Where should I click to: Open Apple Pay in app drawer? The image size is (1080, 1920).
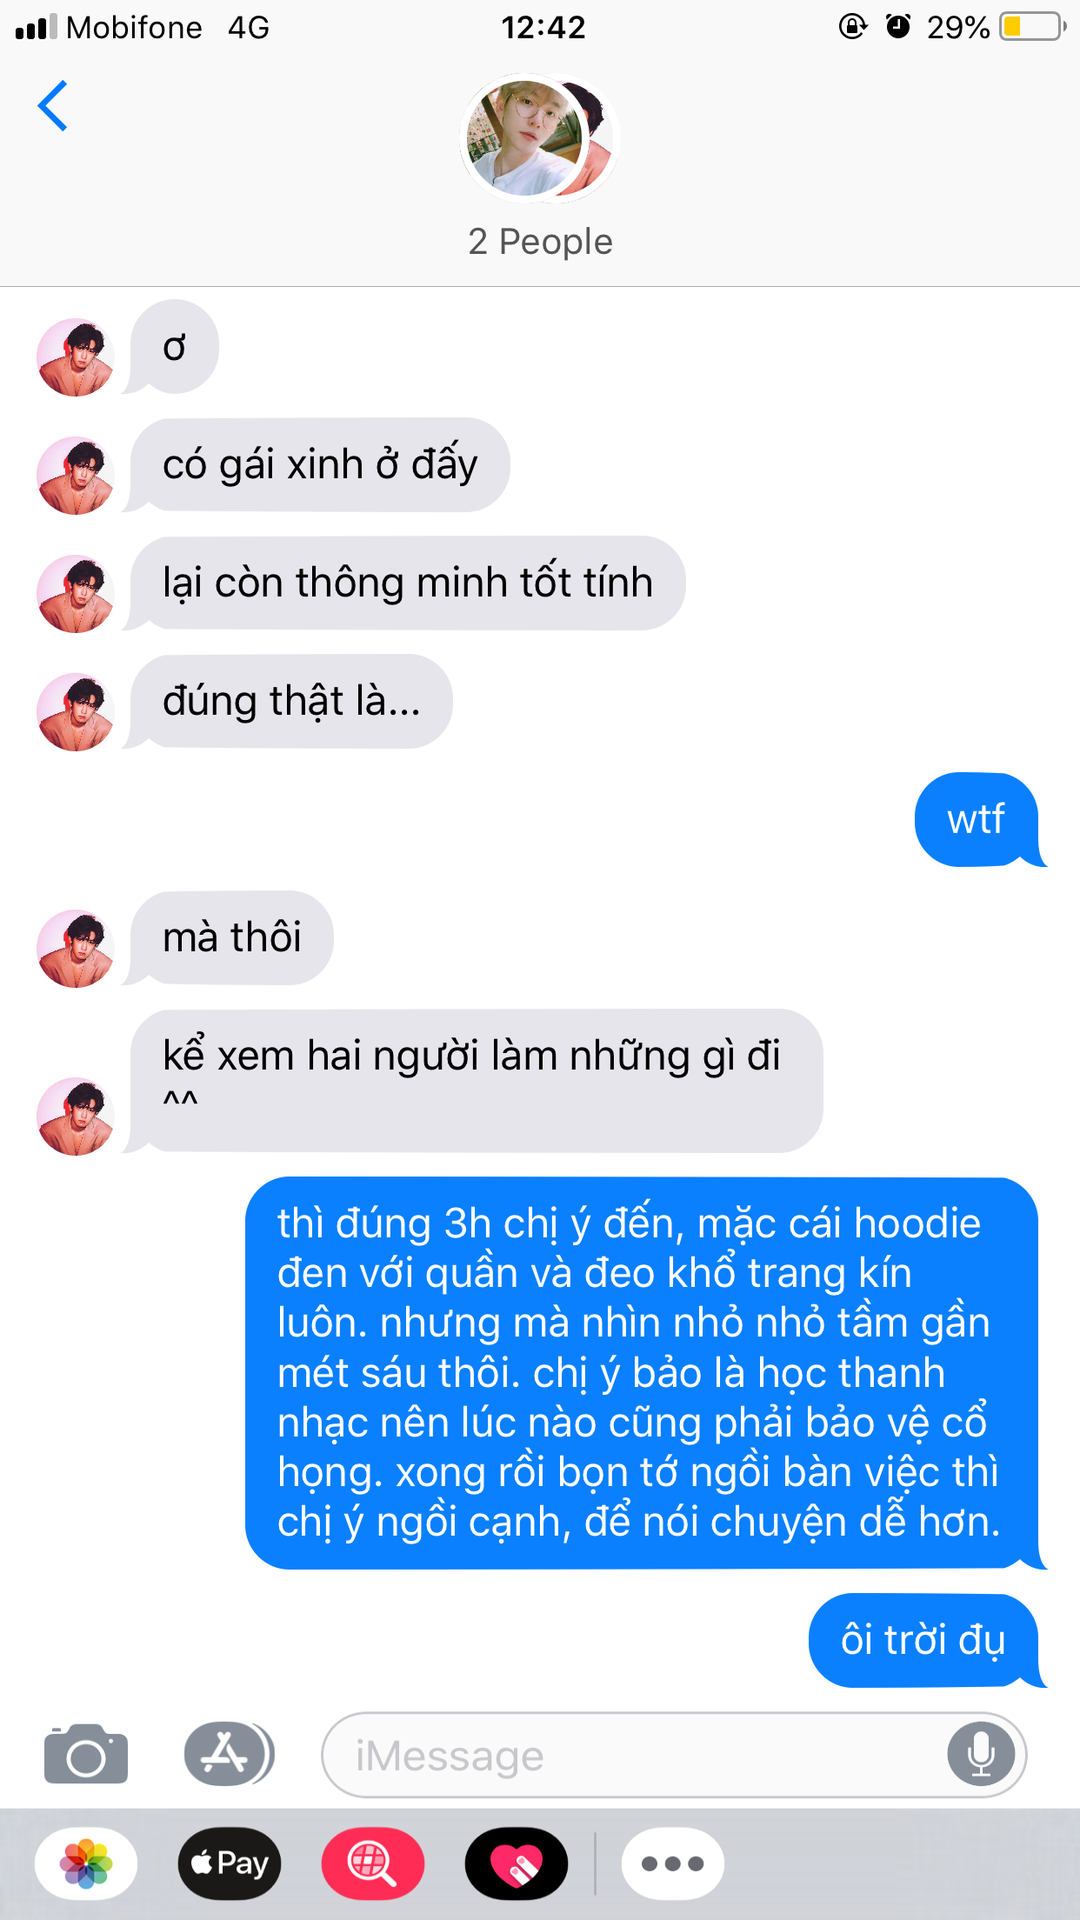230,1863
